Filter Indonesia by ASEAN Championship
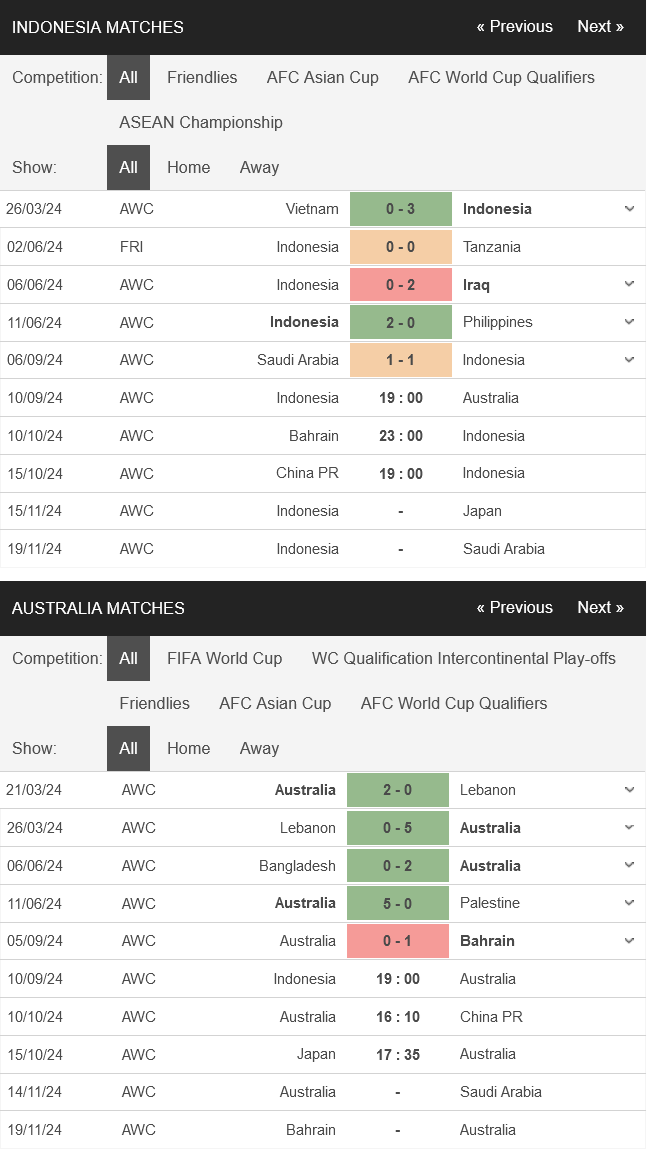648x1163 pixels. (x=201, y=123)
